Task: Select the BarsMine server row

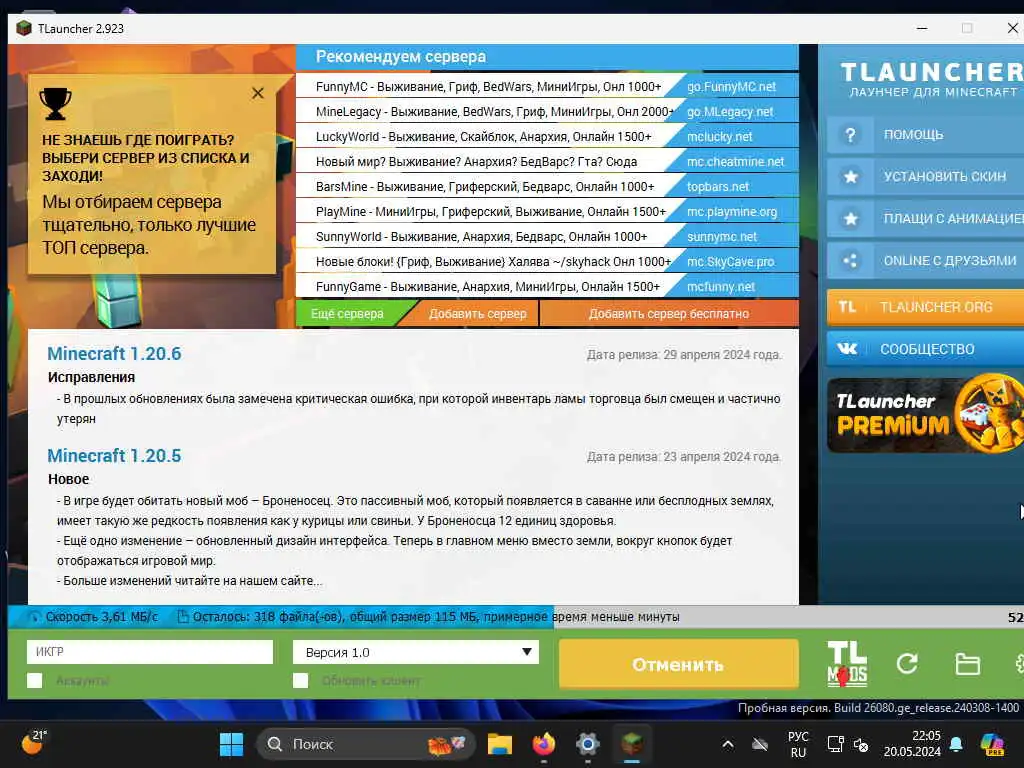Action: (x=547, y=187)
